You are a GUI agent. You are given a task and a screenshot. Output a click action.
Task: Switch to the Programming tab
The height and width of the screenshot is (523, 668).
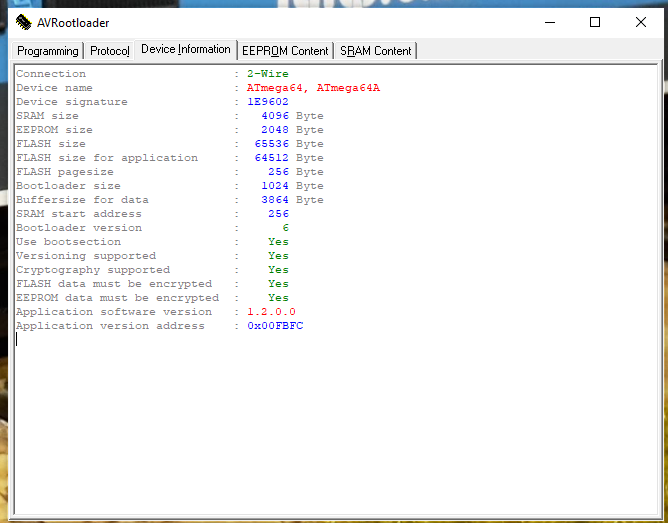coord(47,51)
